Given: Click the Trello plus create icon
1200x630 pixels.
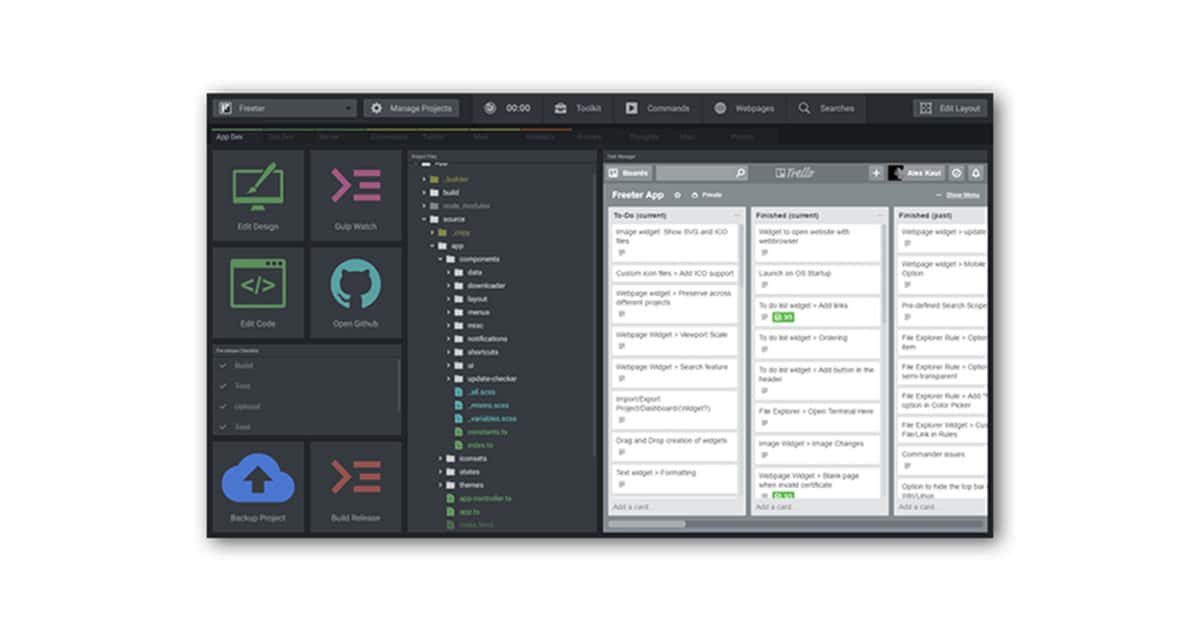Looking at the screenshot, I should tap(876, 173).
